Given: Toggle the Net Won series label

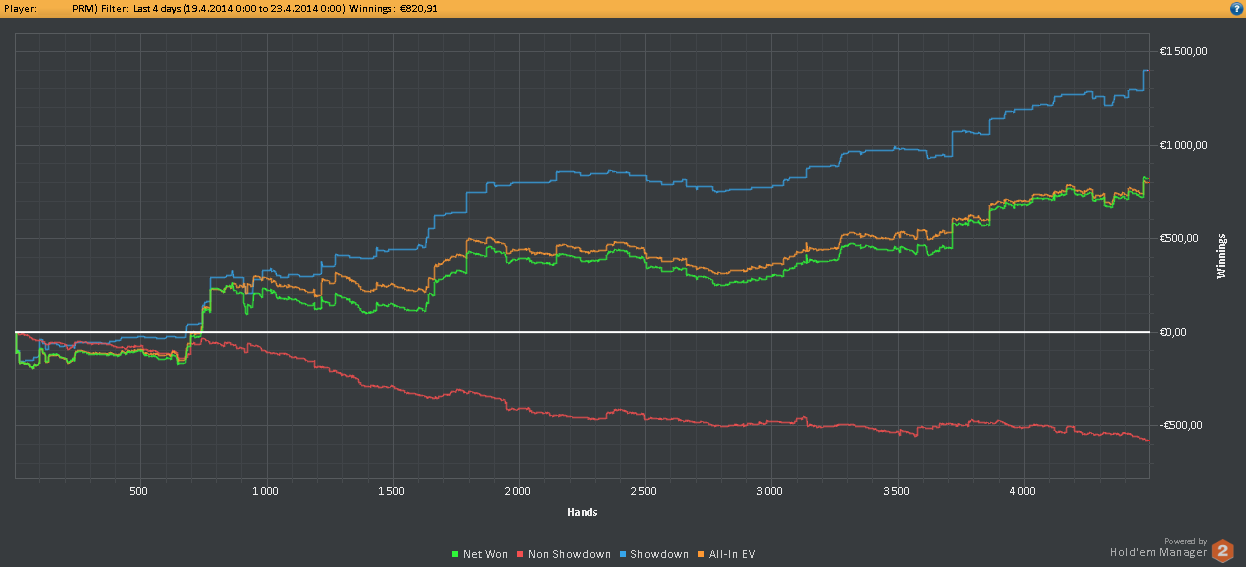Looking at the screenshot, I should [485, 554].
